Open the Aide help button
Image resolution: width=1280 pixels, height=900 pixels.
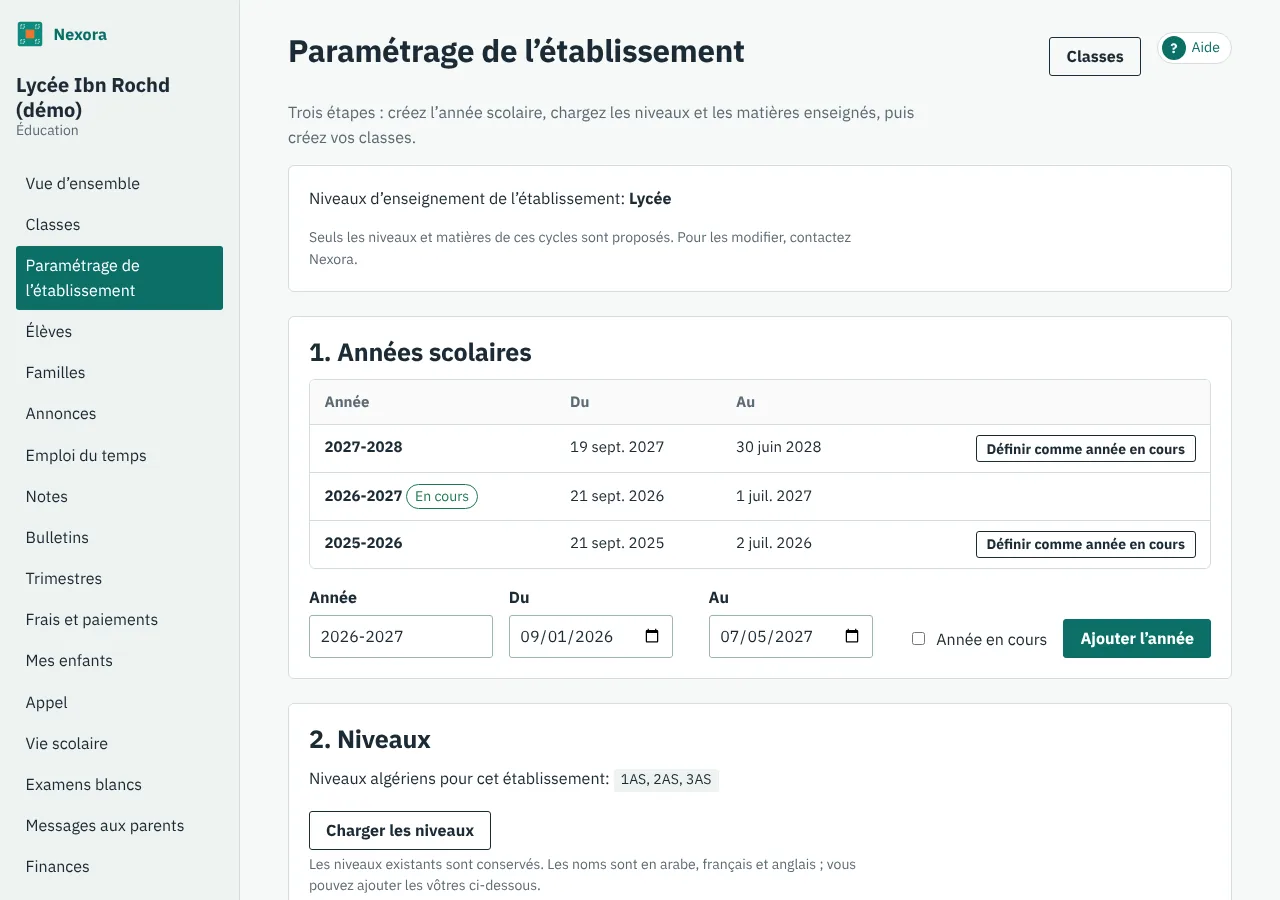pos(1194,48)
